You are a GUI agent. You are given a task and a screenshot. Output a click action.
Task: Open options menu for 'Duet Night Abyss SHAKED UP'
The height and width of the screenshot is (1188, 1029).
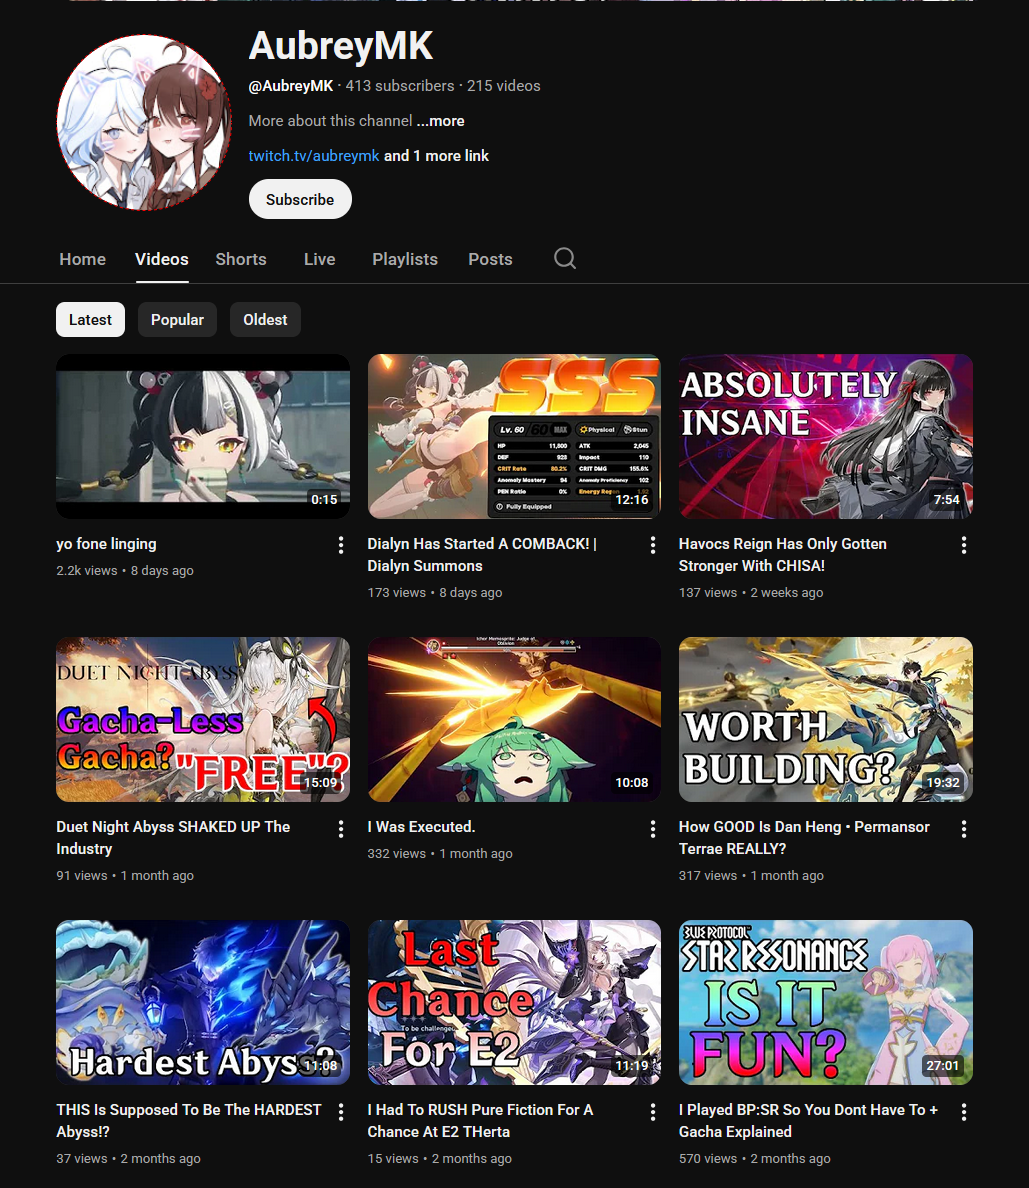point(341,829)
